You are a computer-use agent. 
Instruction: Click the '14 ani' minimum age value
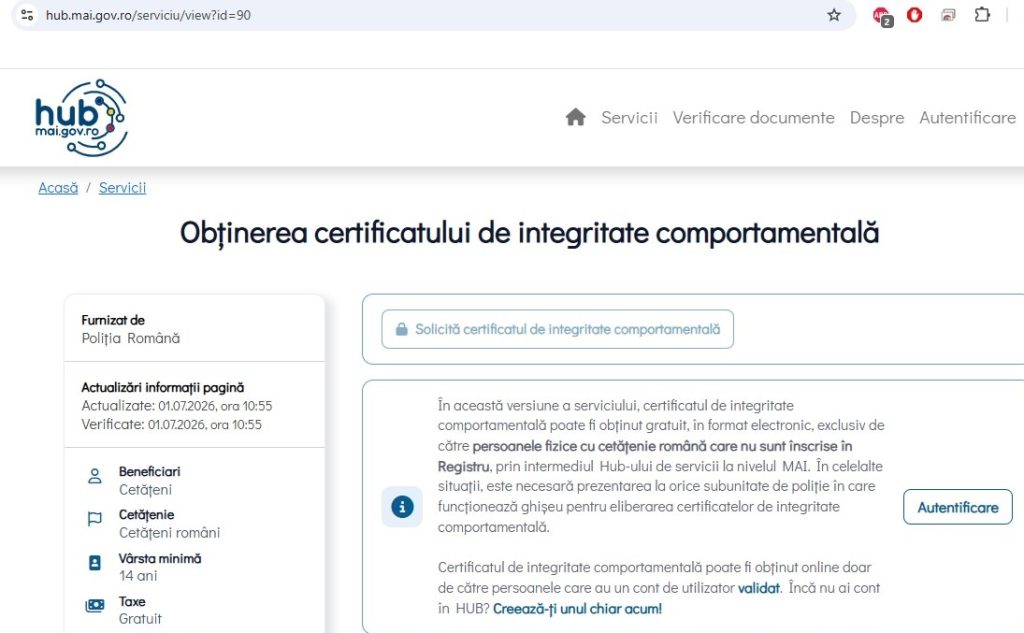tap(138, 576)
